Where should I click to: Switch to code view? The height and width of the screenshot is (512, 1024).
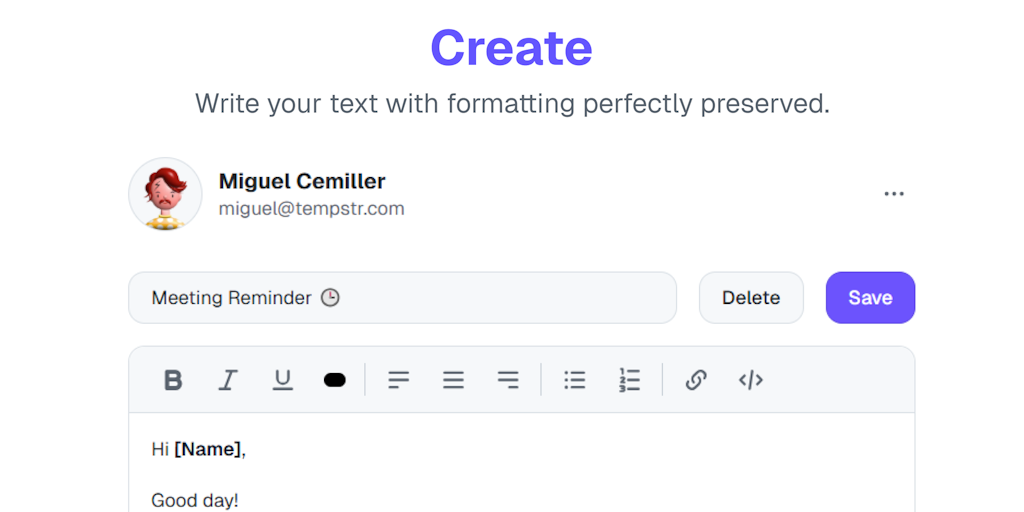tap(751, 380)
